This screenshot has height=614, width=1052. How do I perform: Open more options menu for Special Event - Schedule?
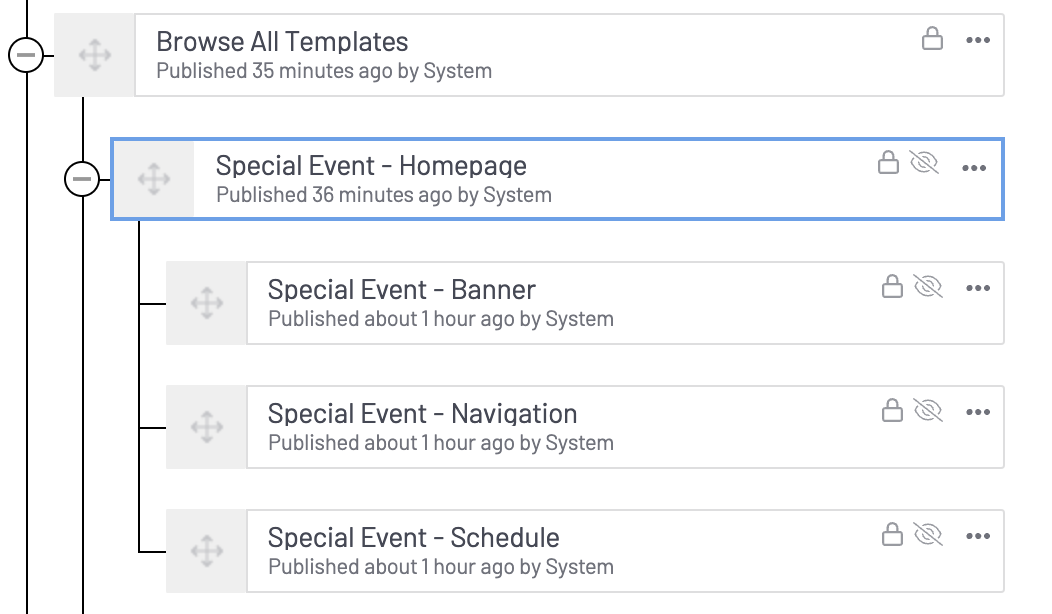[977, 537]
